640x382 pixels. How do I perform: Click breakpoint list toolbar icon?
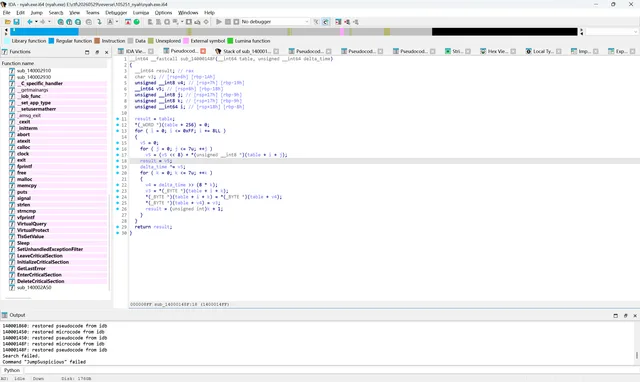(338, 22)
